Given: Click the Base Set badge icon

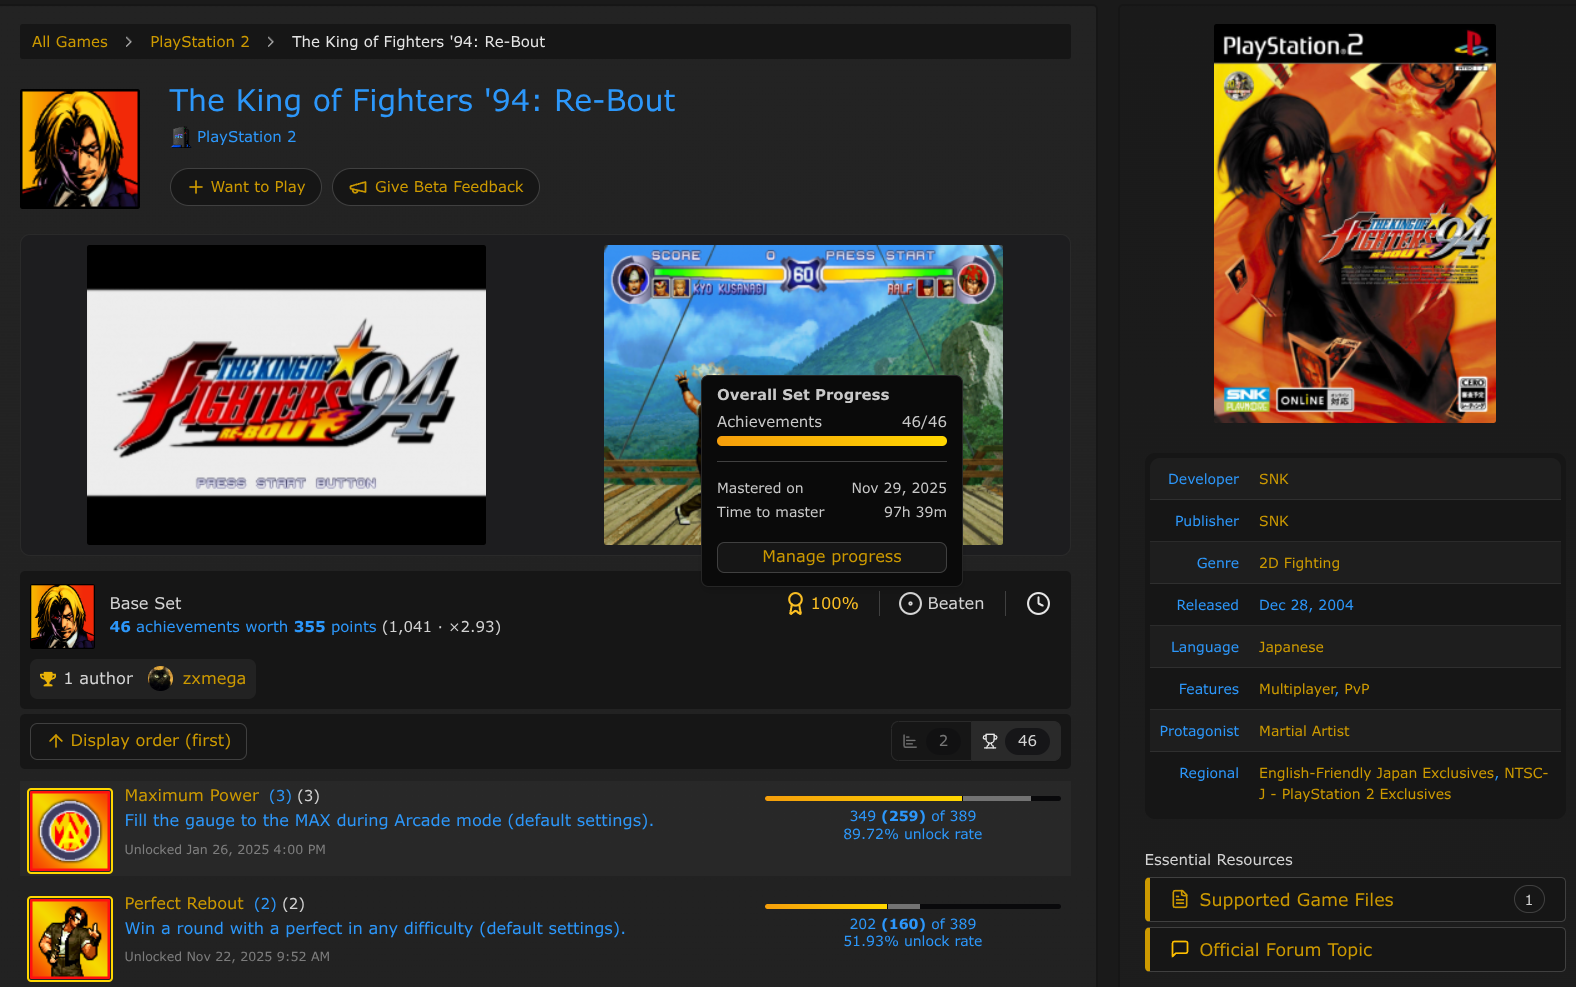Looking at the screenshot, I should point(63,616).
